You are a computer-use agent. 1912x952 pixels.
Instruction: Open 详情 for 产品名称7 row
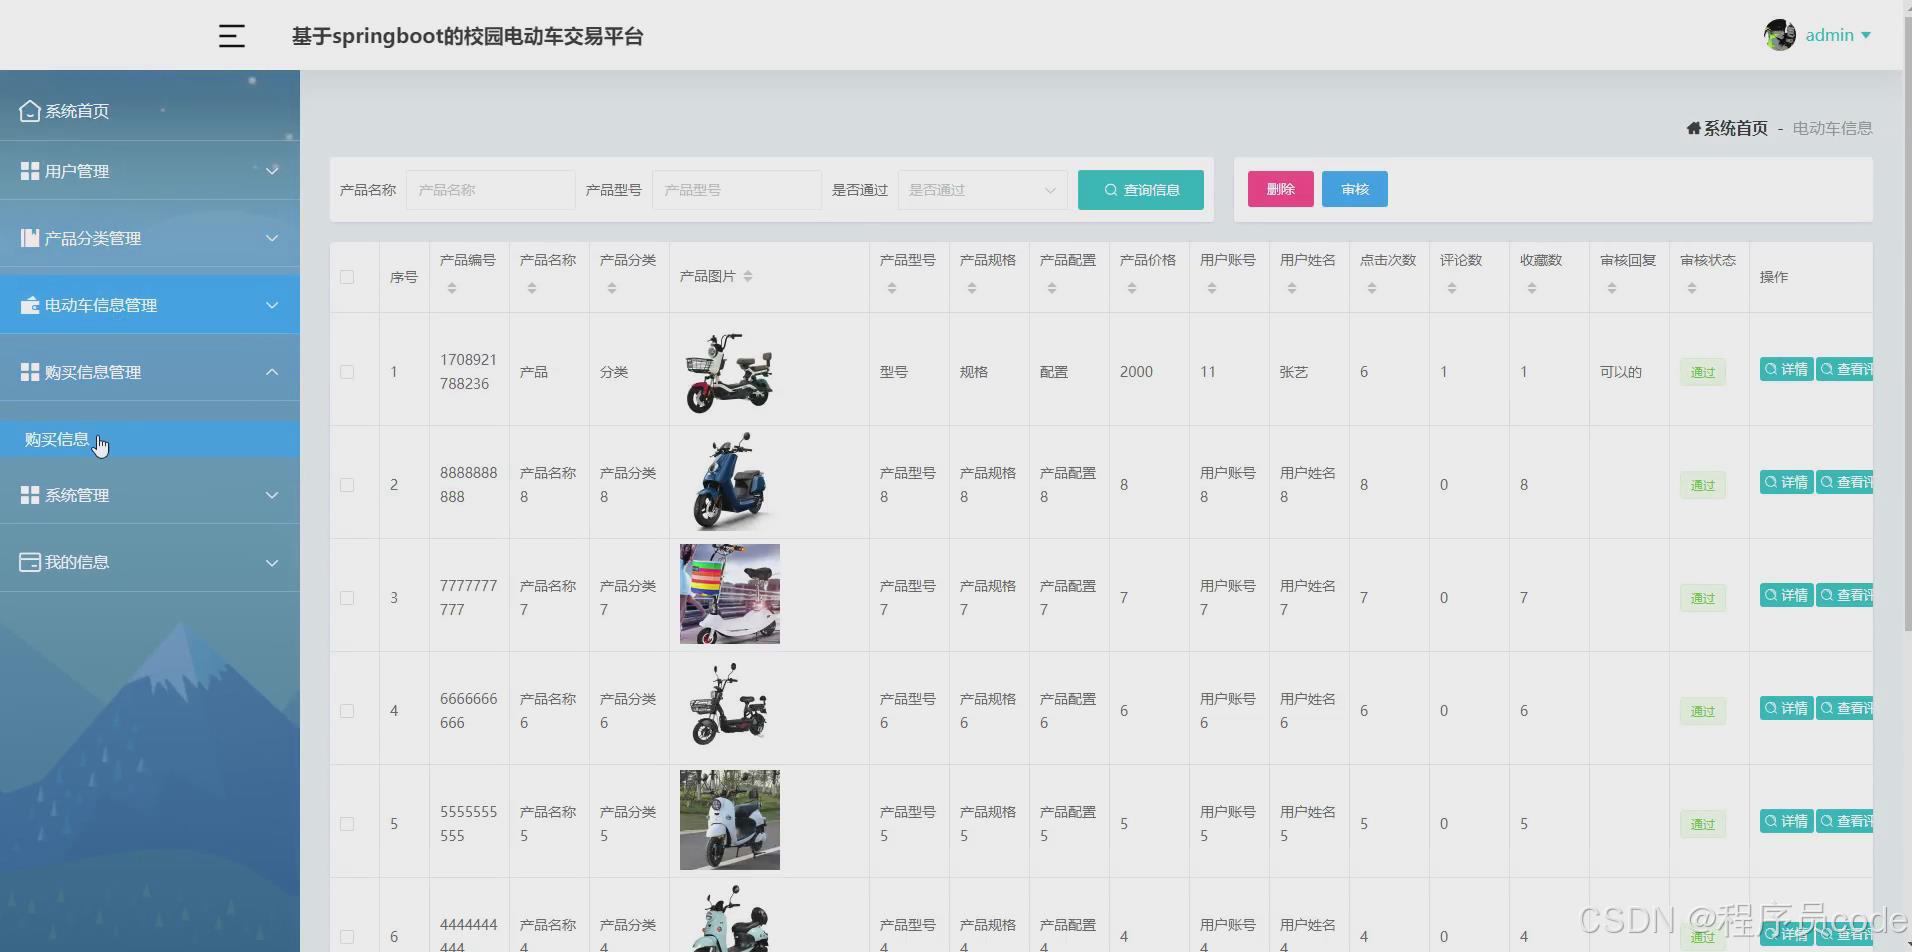click(1787, 595)
